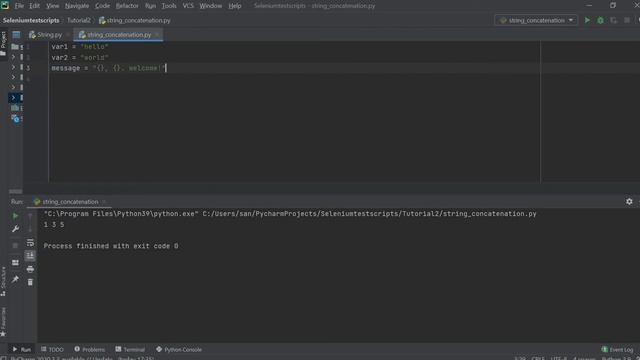Run string_concatenation with the green toolbar arrow
Image resolution: width=640 pixels, height=360 pixels.
(x=587, y=20)
